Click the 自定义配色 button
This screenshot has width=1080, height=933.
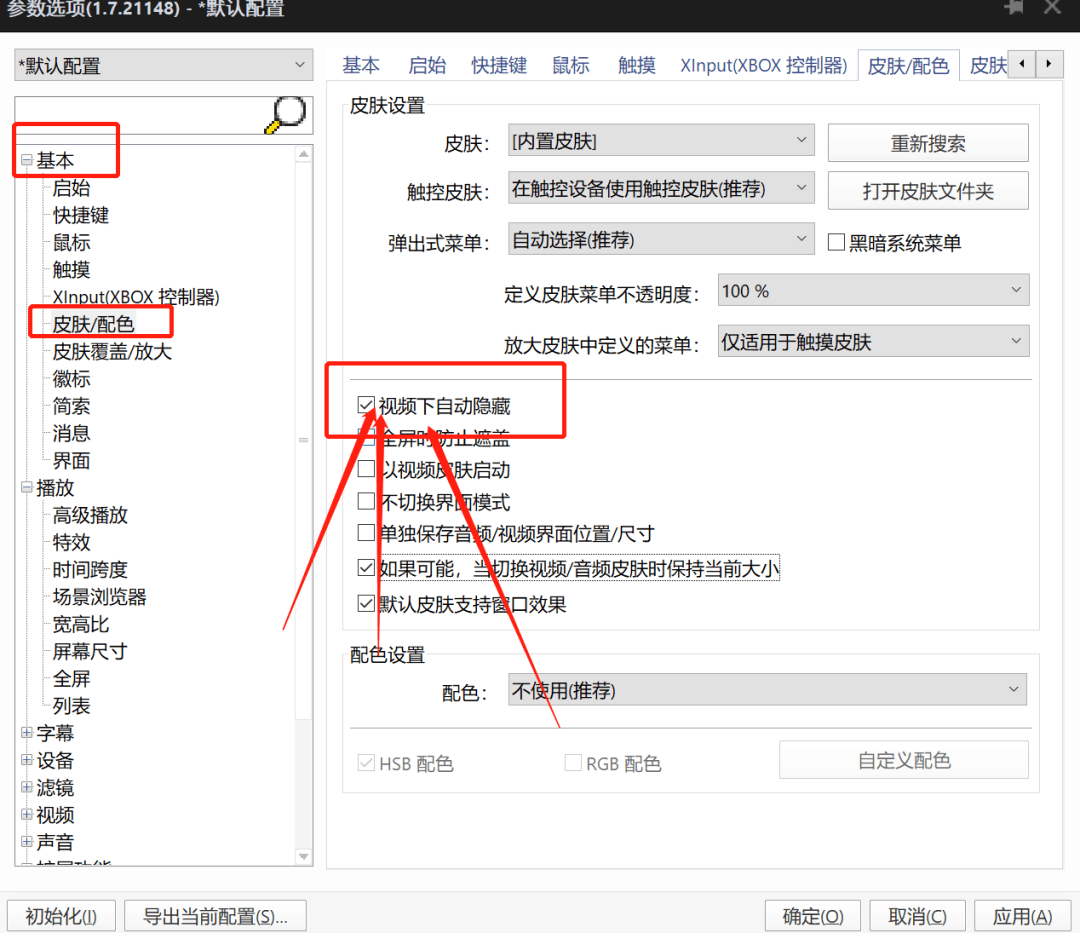pyautogui.click(x=904, y=760)
